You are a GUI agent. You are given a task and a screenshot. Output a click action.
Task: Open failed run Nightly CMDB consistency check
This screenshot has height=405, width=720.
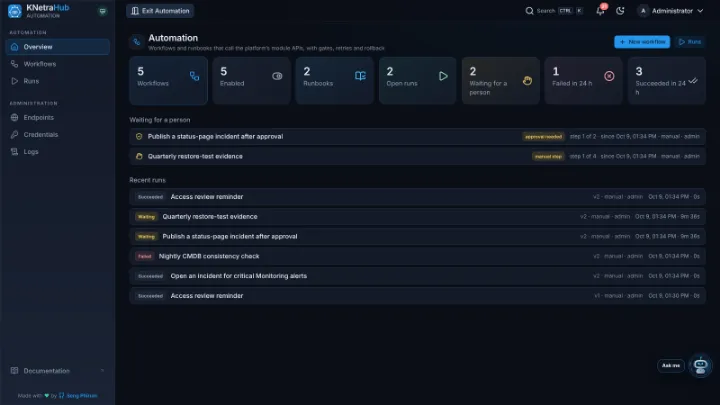417,256
